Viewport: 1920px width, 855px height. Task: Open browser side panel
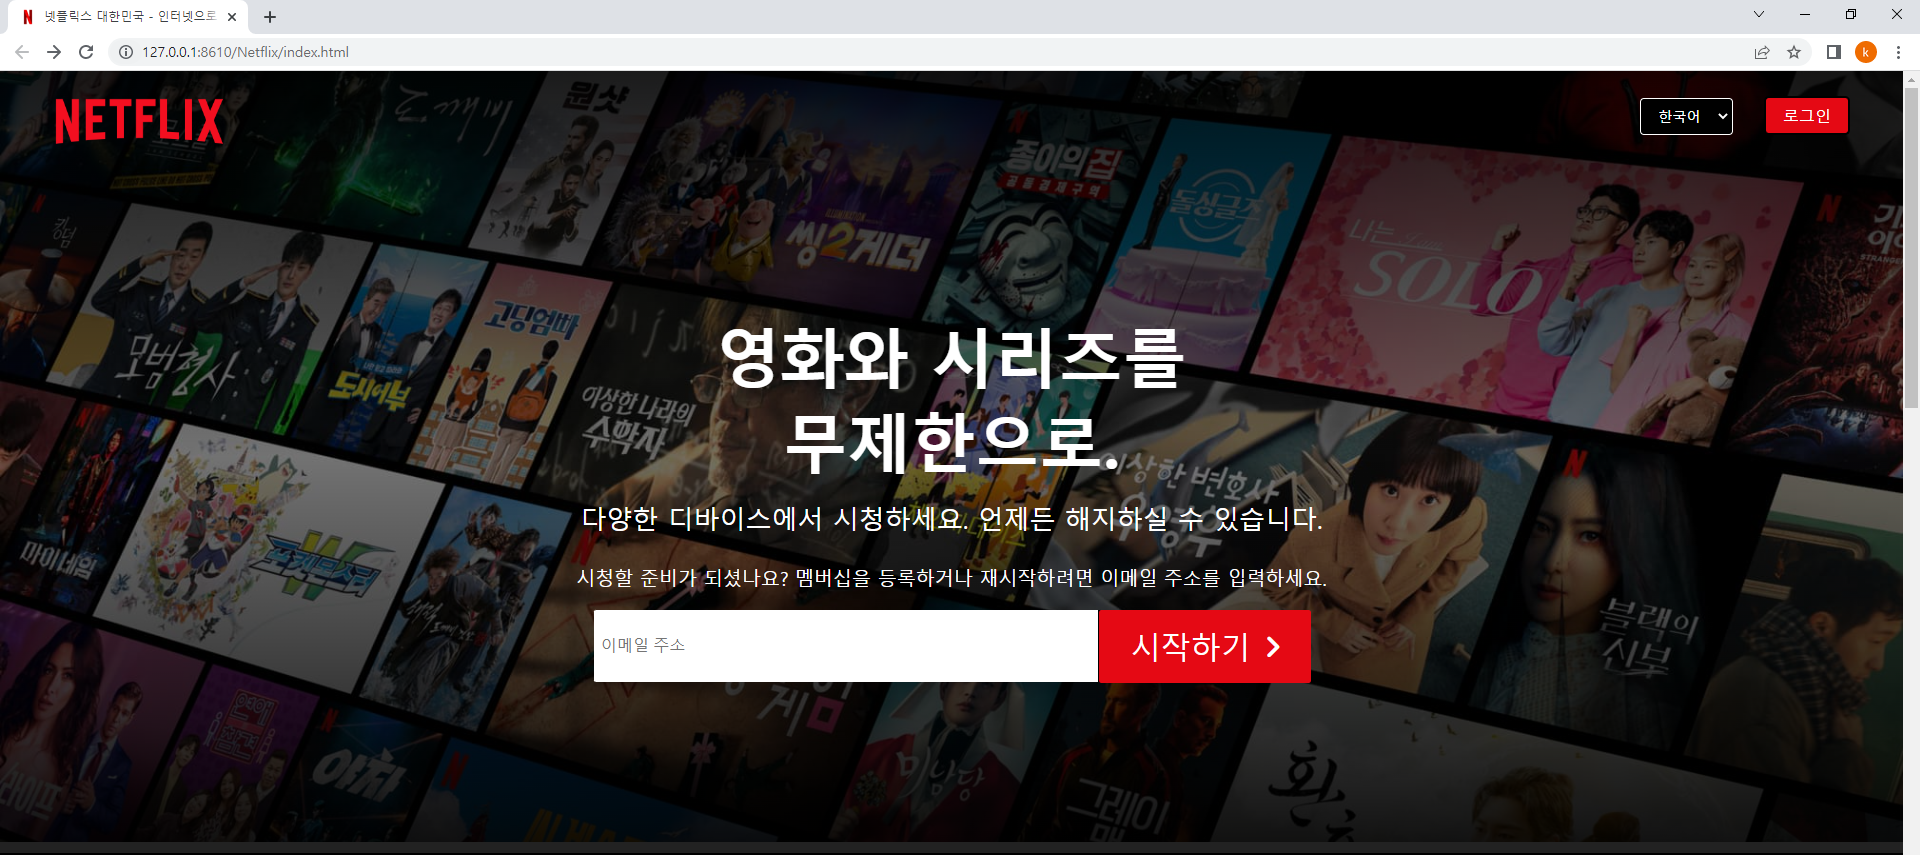tap(1834, 52)
